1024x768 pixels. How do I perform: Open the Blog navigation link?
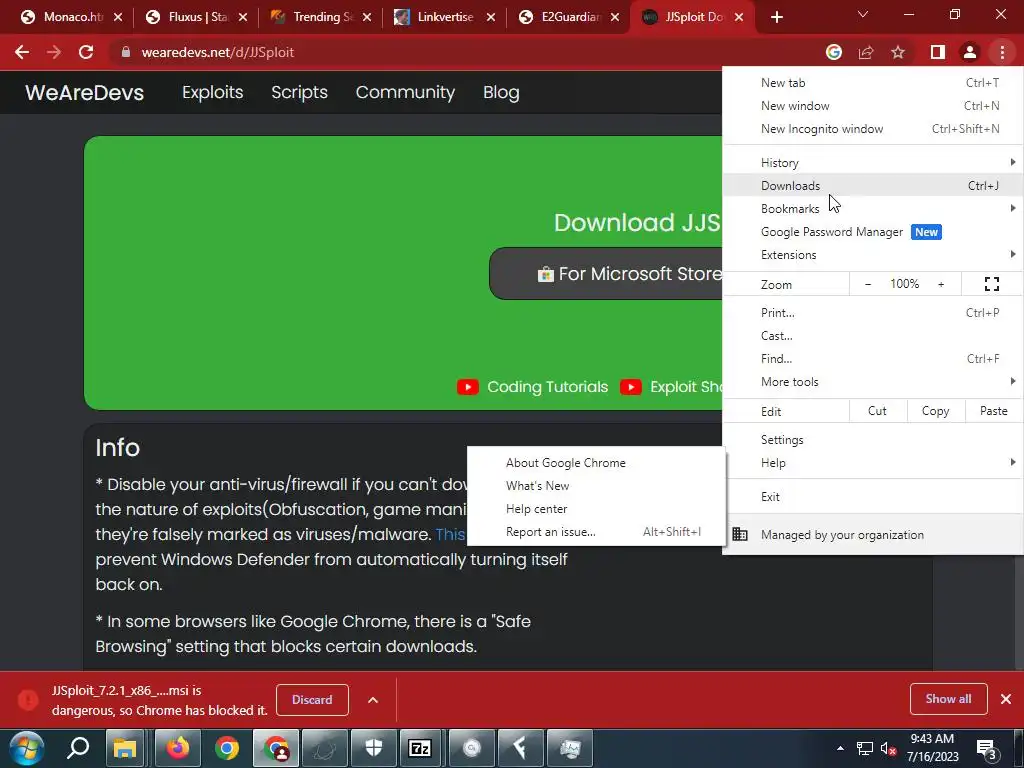[502, 93]
